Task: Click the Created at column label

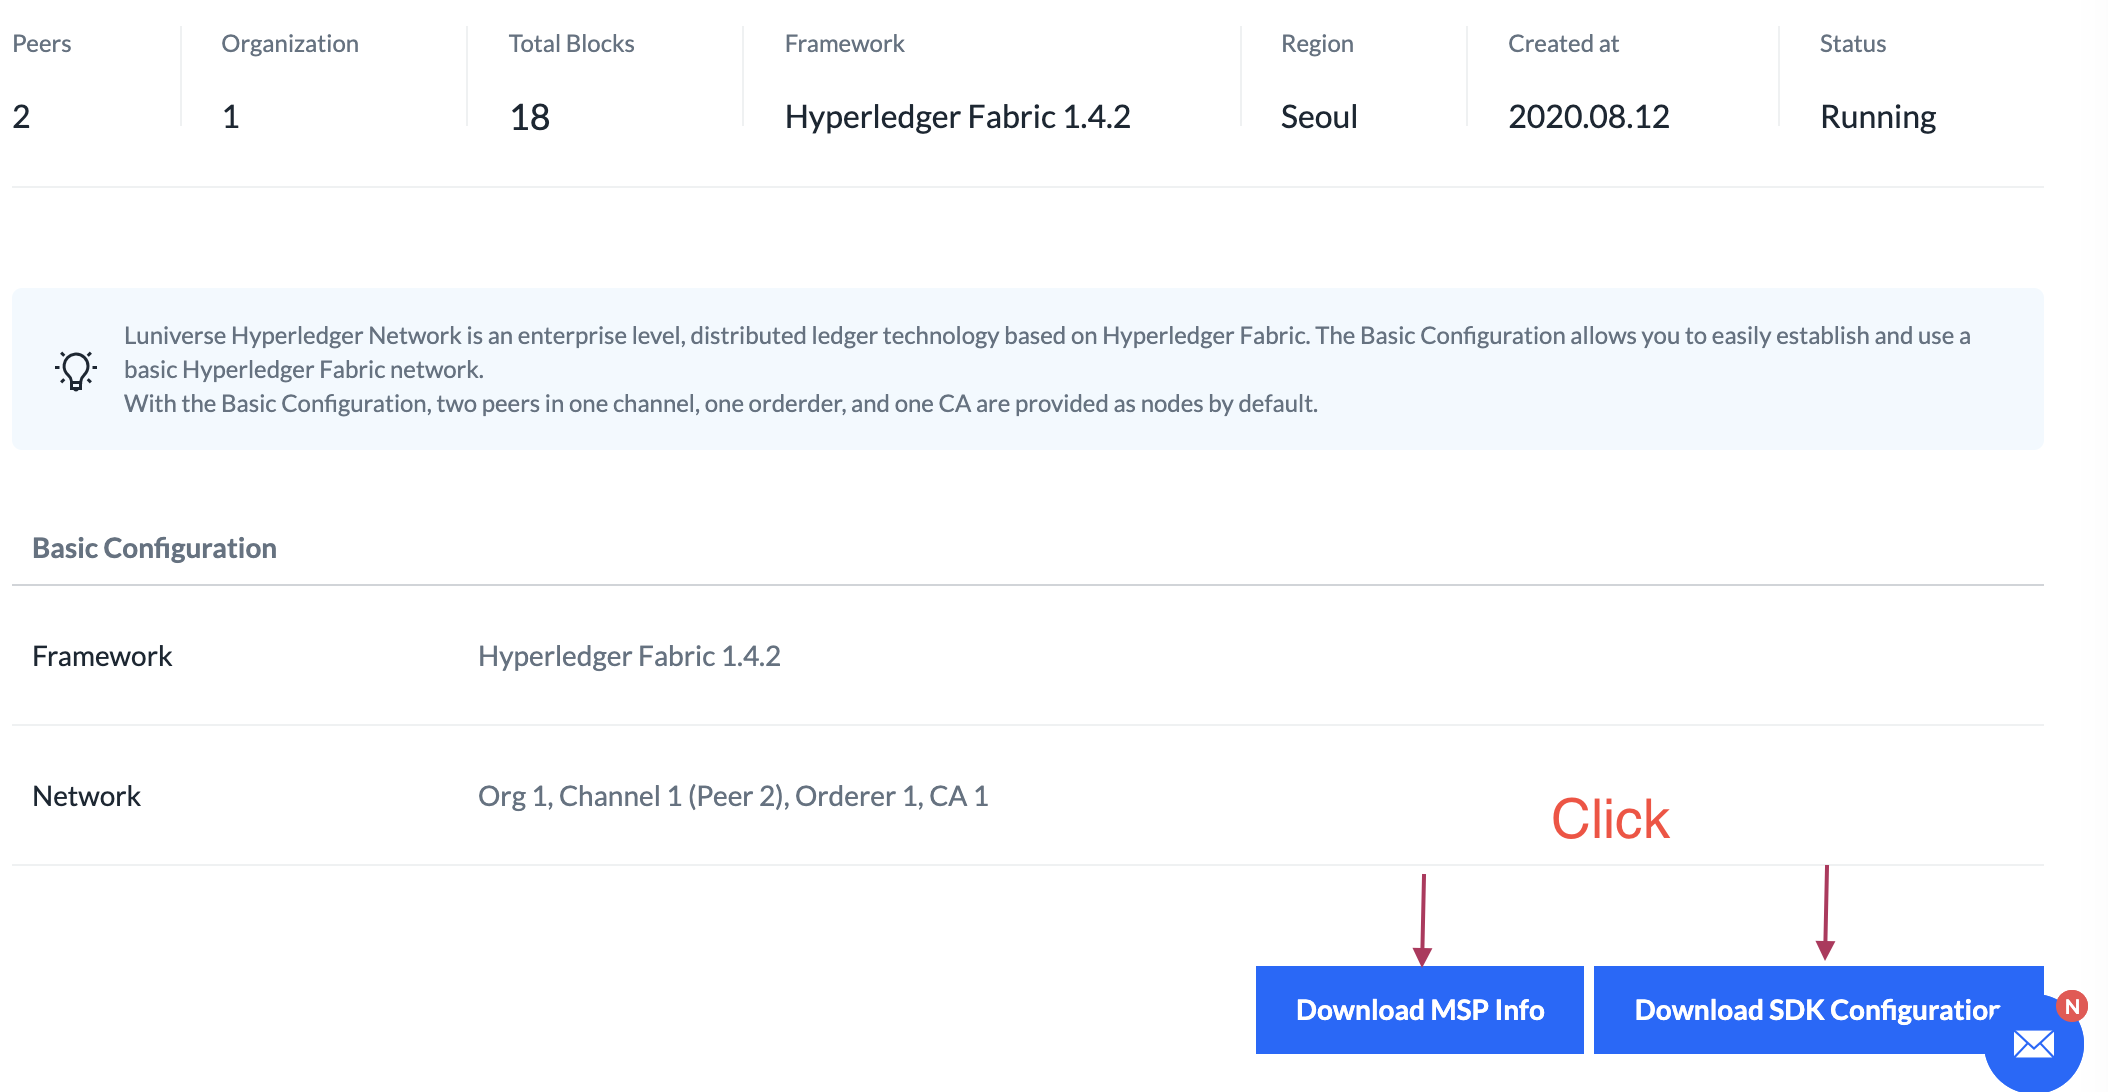Action: (1563, 44)
